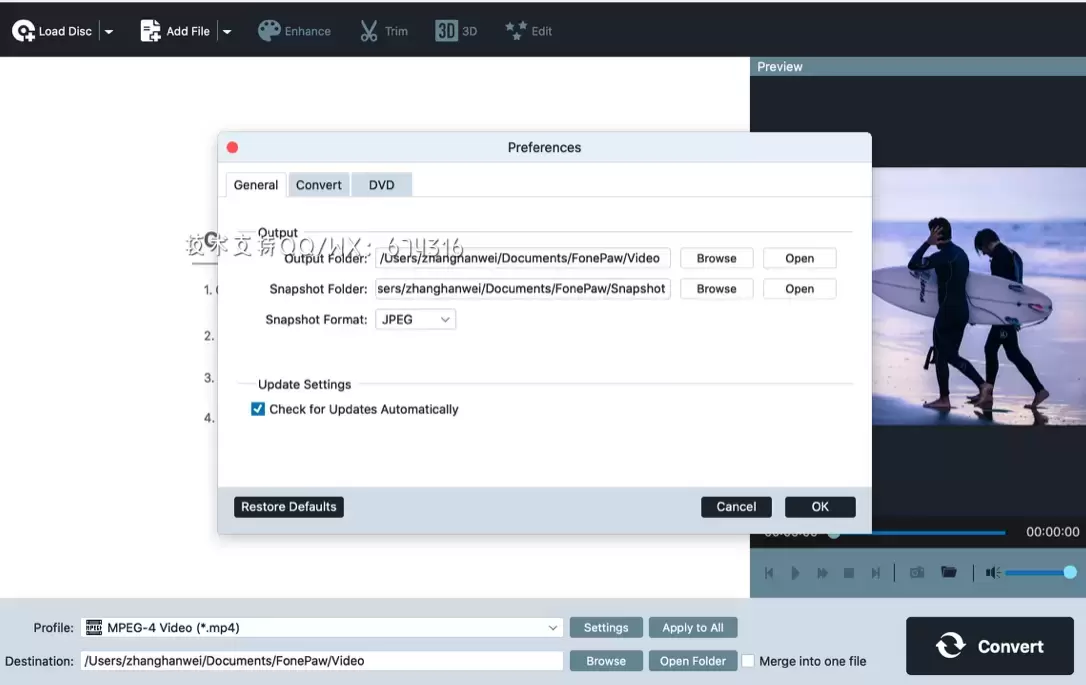Open the Enhance palette tool

269,31
